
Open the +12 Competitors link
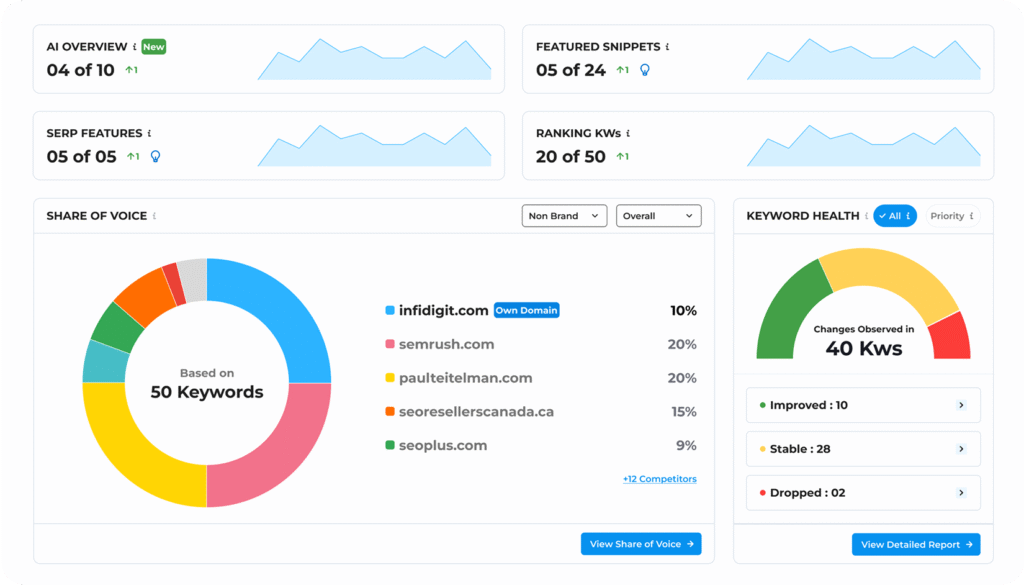659,479
